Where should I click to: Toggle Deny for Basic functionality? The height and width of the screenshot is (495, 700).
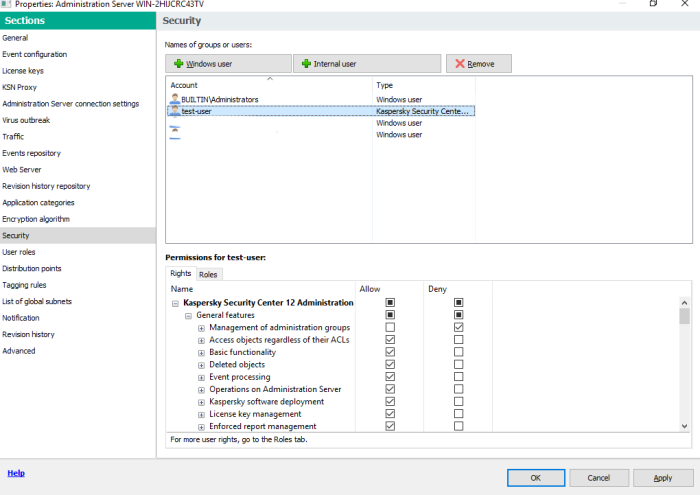pyautogui.click(x=458, y=352)
